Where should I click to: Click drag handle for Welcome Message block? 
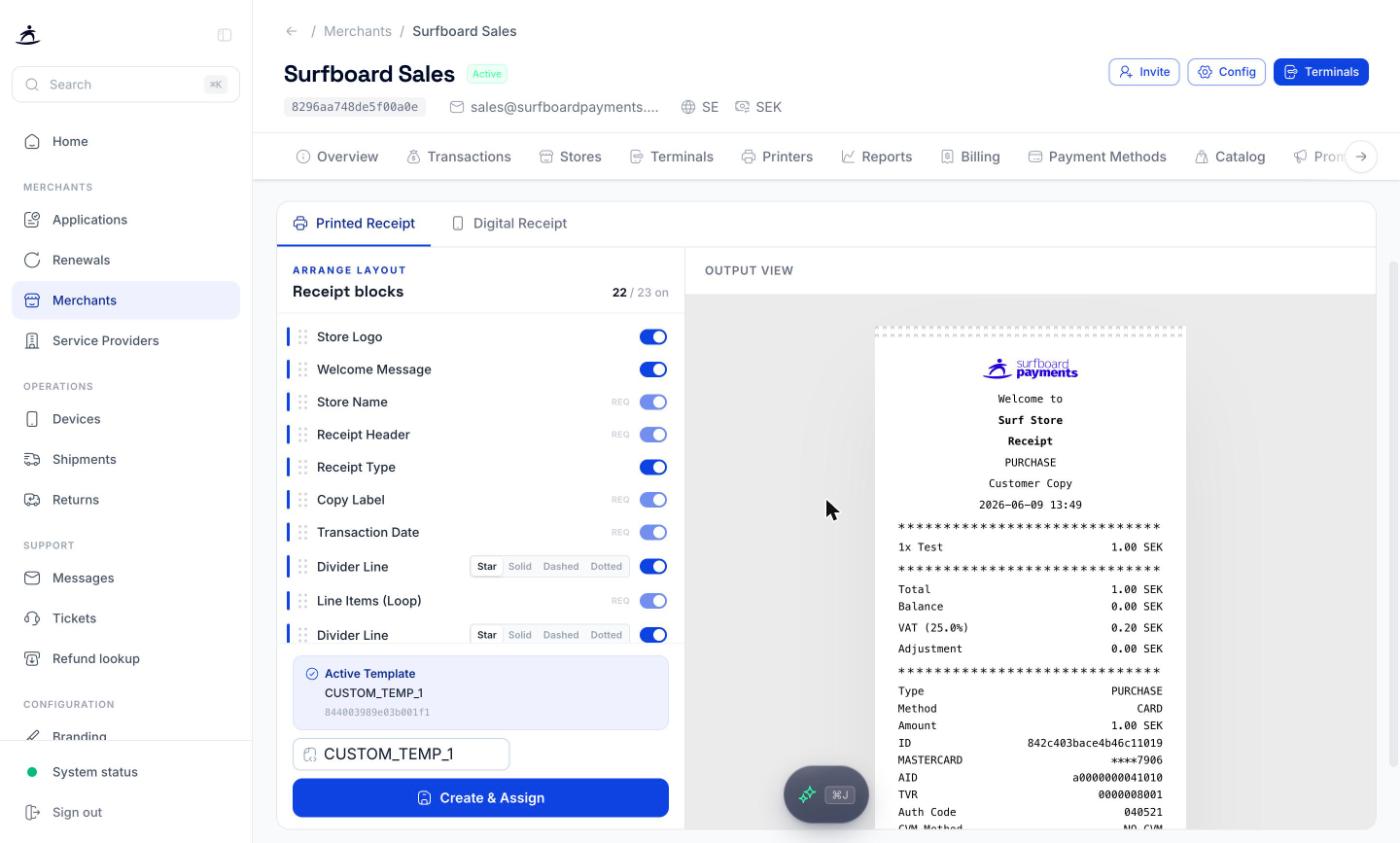(302, 370)
